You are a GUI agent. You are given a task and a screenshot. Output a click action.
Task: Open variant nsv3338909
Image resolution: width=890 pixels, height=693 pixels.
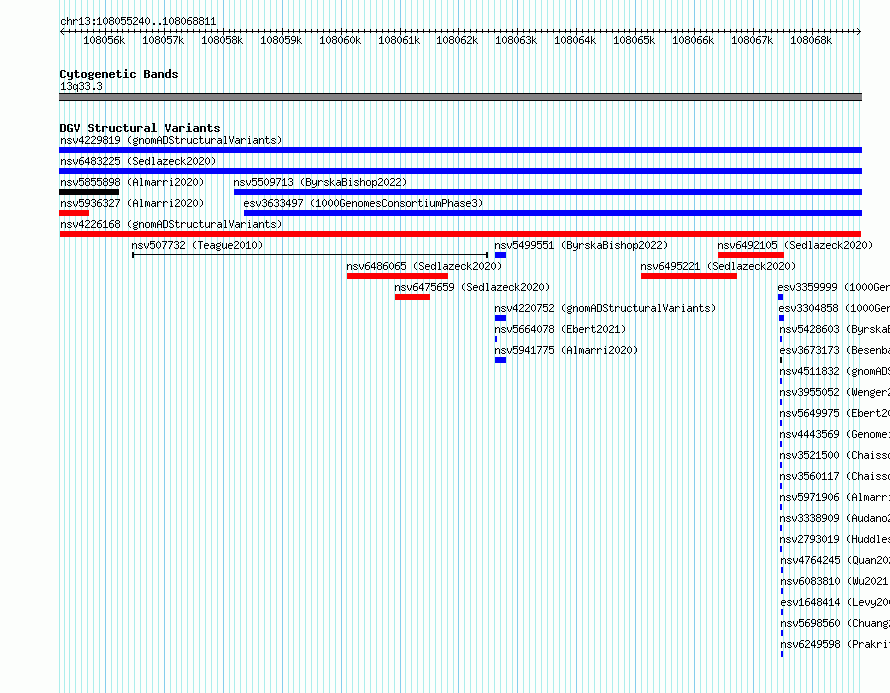point(834,518)
